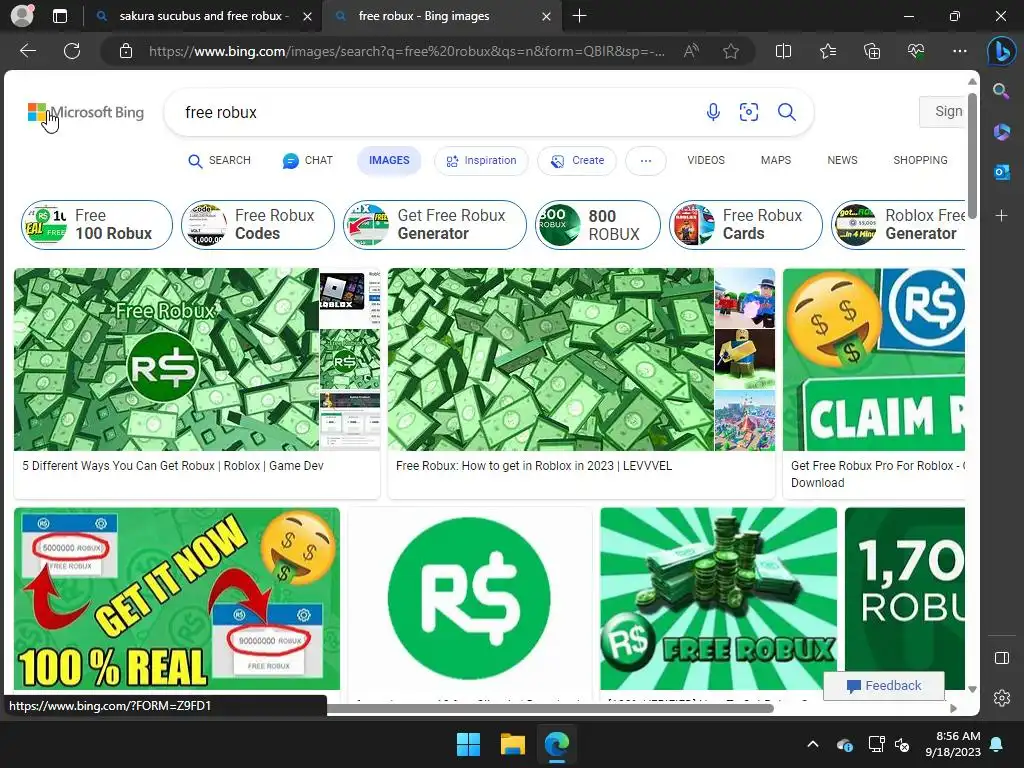This screenshot has height=768, width=1024.
Task: Click the Sign in button
Action: [942, 112]
